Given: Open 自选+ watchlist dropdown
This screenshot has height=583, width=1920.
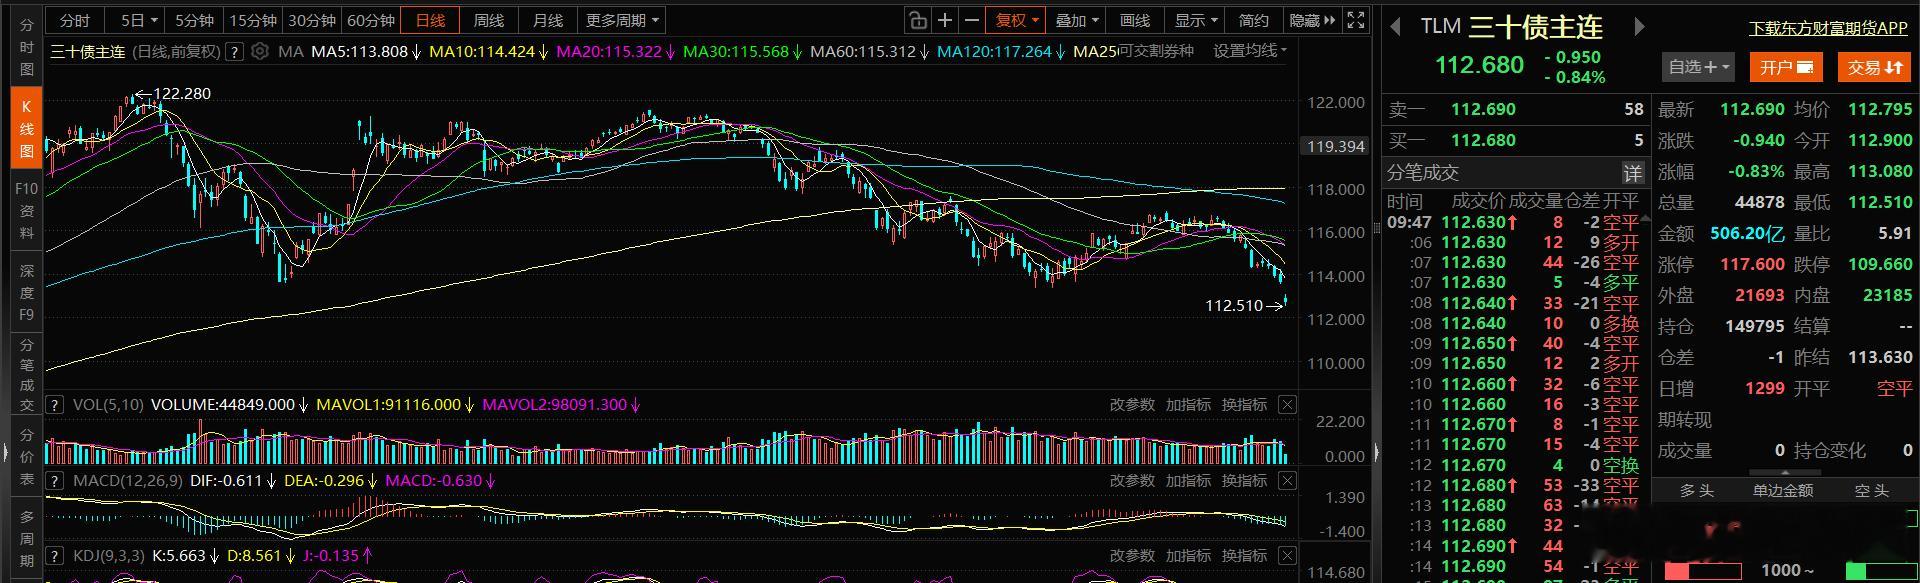Looking at the screenshot, I should [x=1699, y=67].
